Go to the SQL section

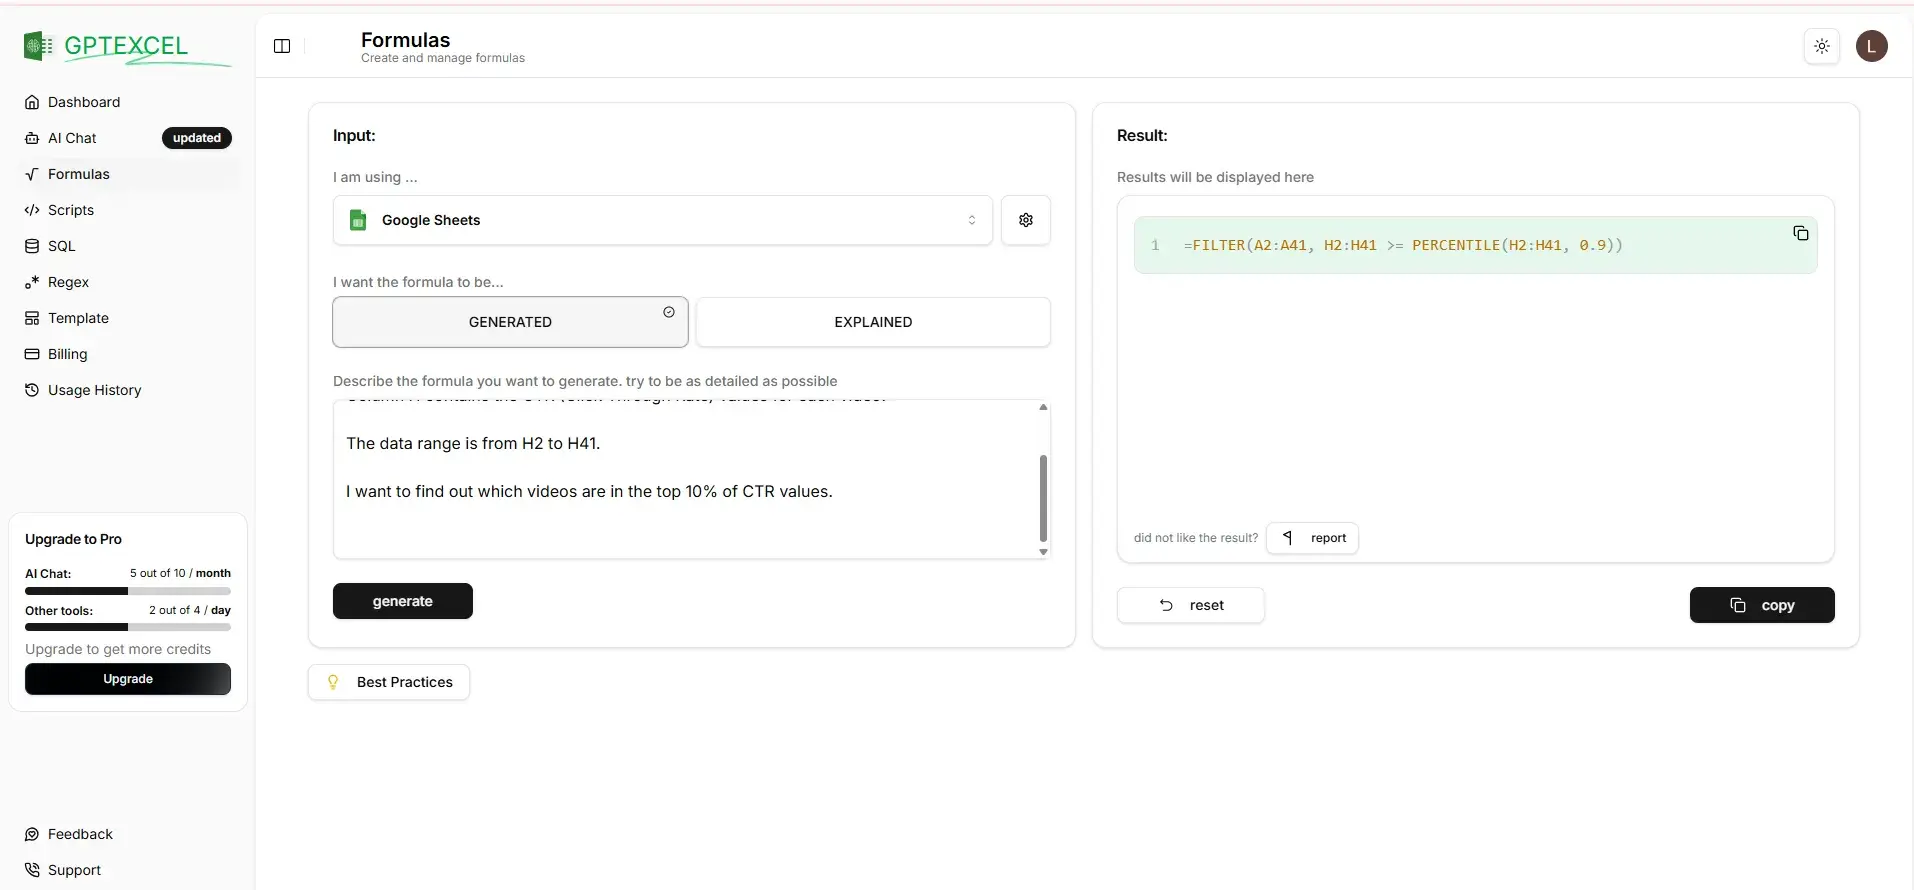pos(61,246)
